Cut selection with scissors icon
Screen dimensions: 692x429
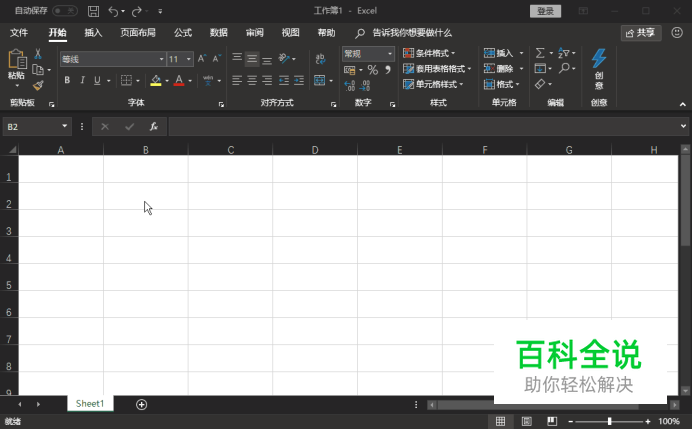tap(38, 54)
